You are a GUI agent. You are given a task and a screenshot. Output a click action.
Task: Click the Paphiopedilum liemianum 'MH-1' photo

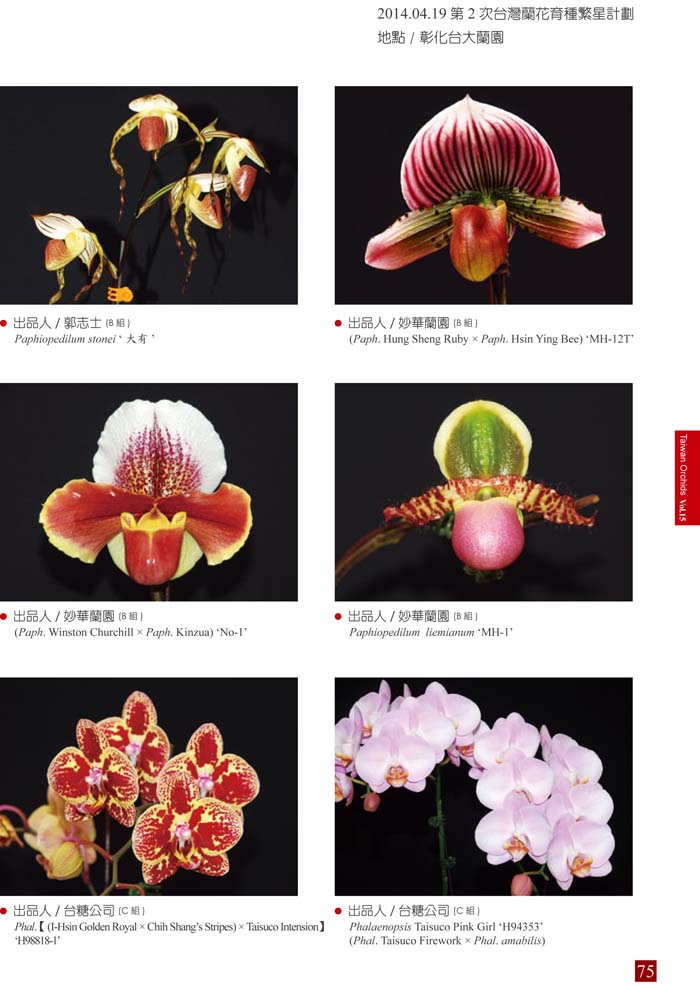pyautogui.click(x=483, y=492)
